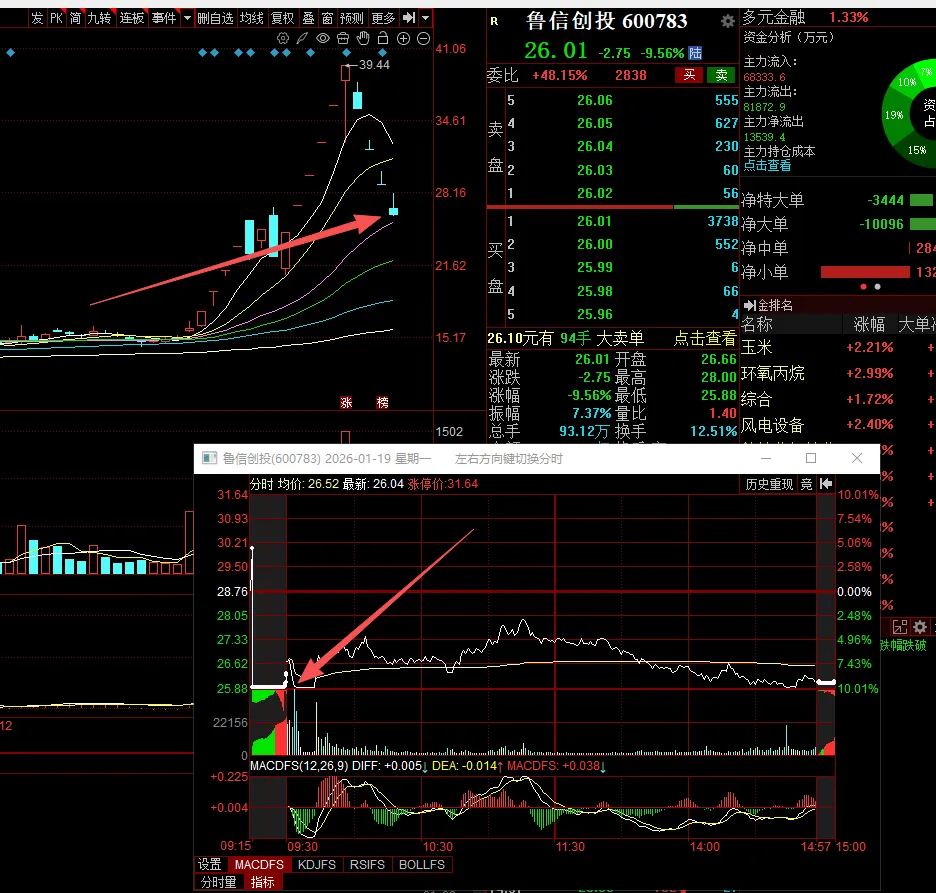Screen dimensions: 936x893
Task: Click the PK compare toolbar button
Action: [57, 19]
